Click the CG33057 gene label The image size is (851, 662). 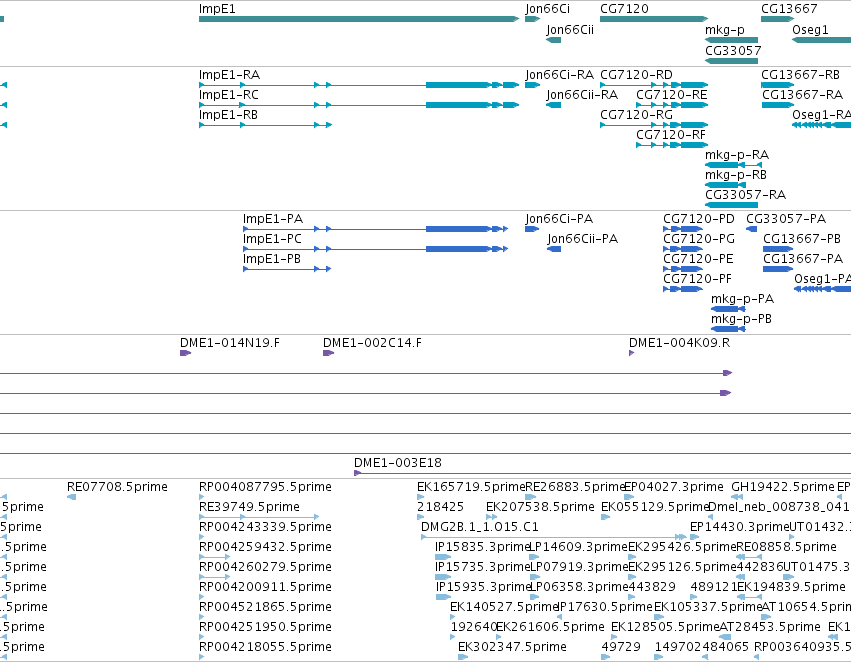[x=733, y=50]
